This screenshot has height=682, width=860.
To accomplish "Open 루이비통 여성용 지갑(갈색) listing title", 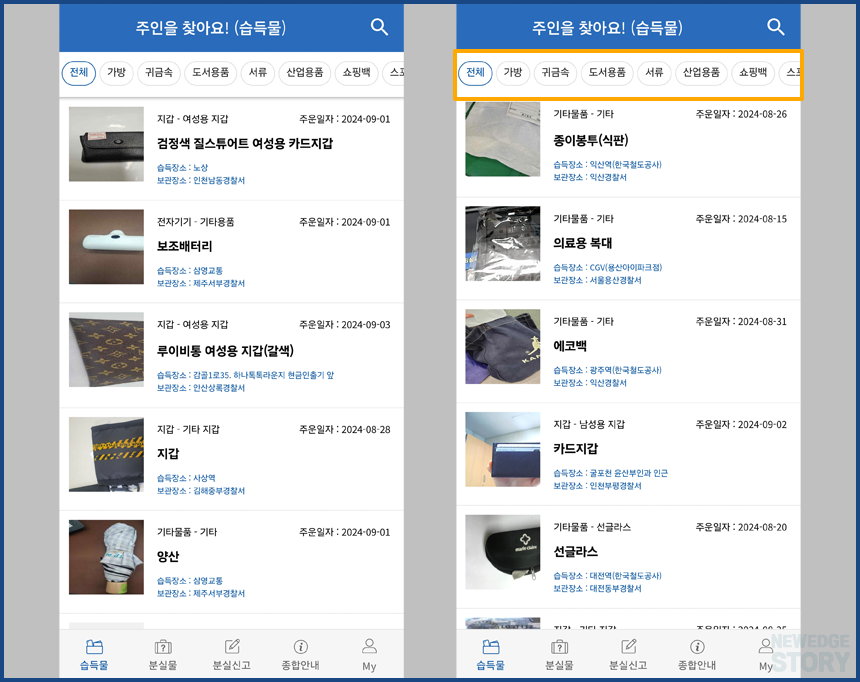I will (x=225, y=351).
